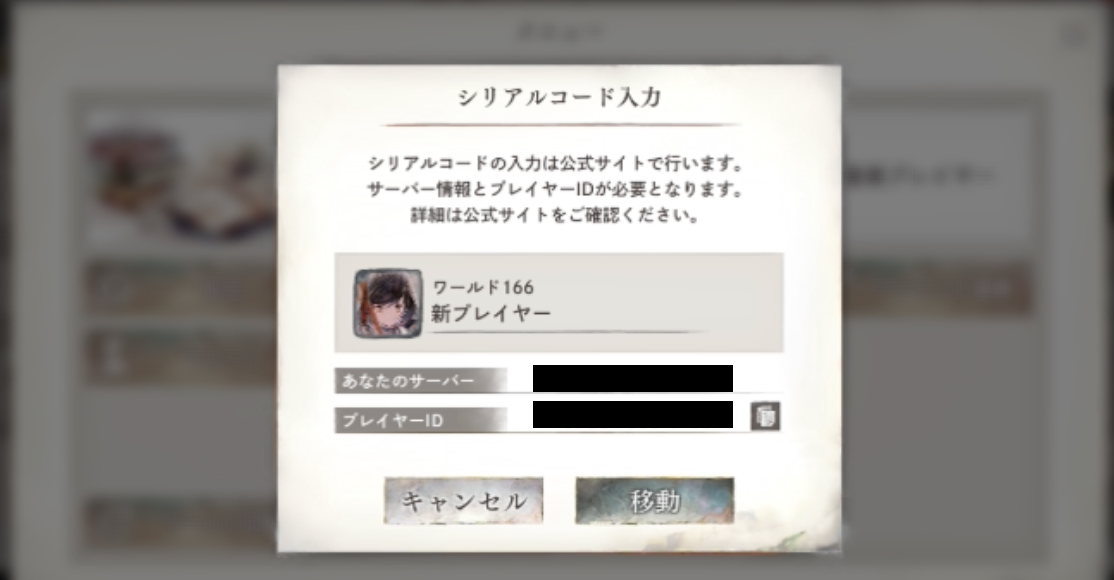Viewport: 1114px width, 580px height.
Task: Click the 移動 button to go to site
Action: (x=654, y=501)
